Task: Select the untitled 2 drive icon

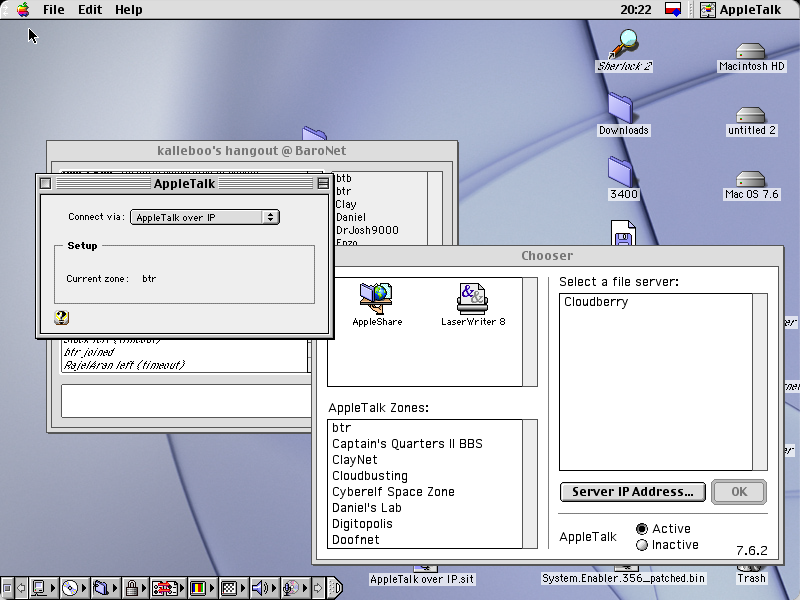Action: 751,120
